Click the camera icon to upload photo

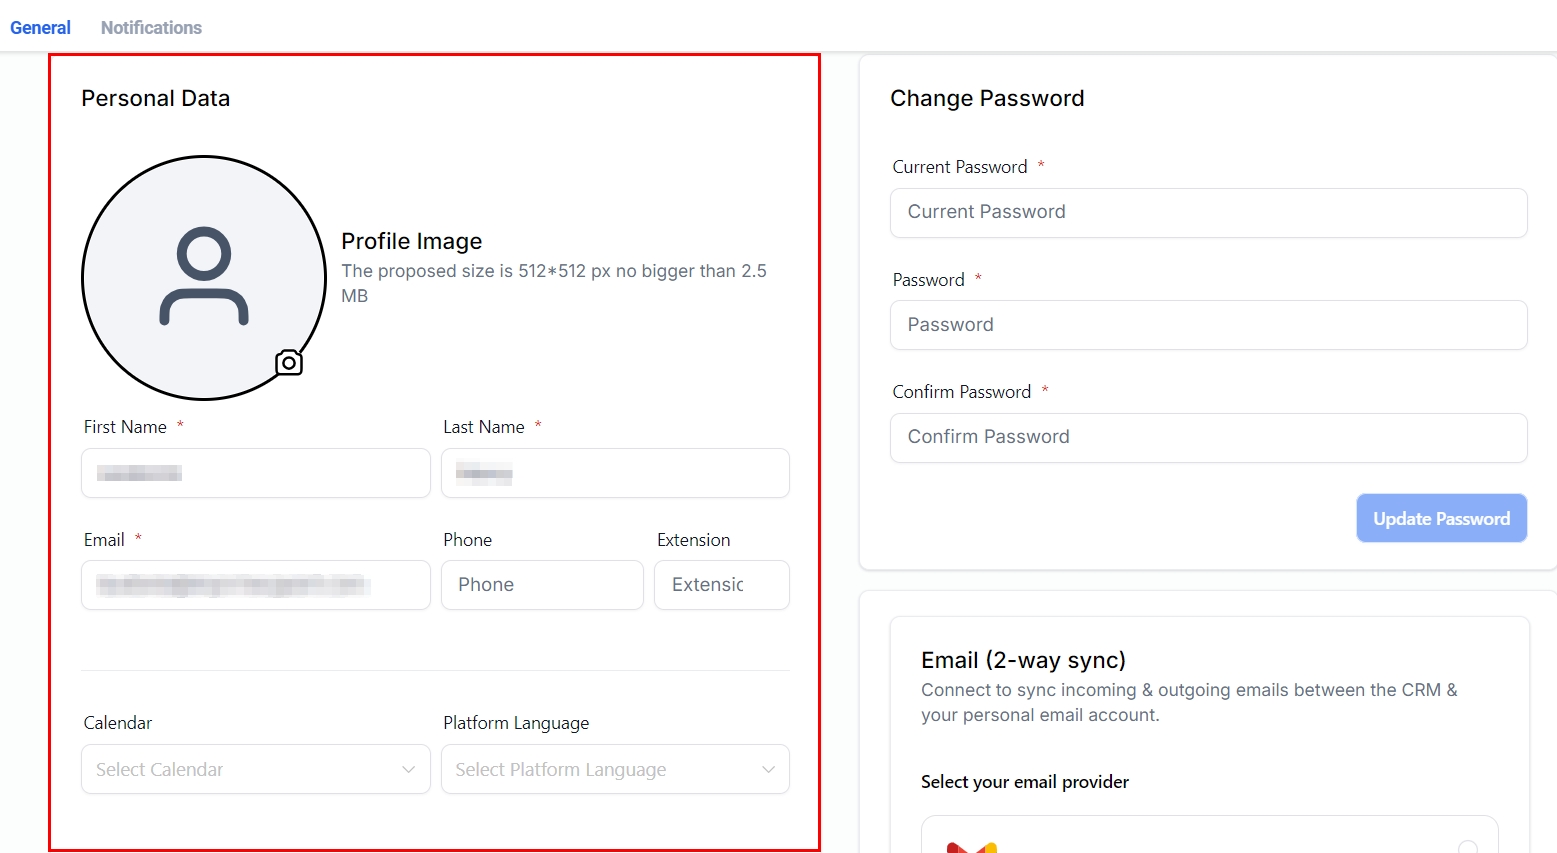289,362
